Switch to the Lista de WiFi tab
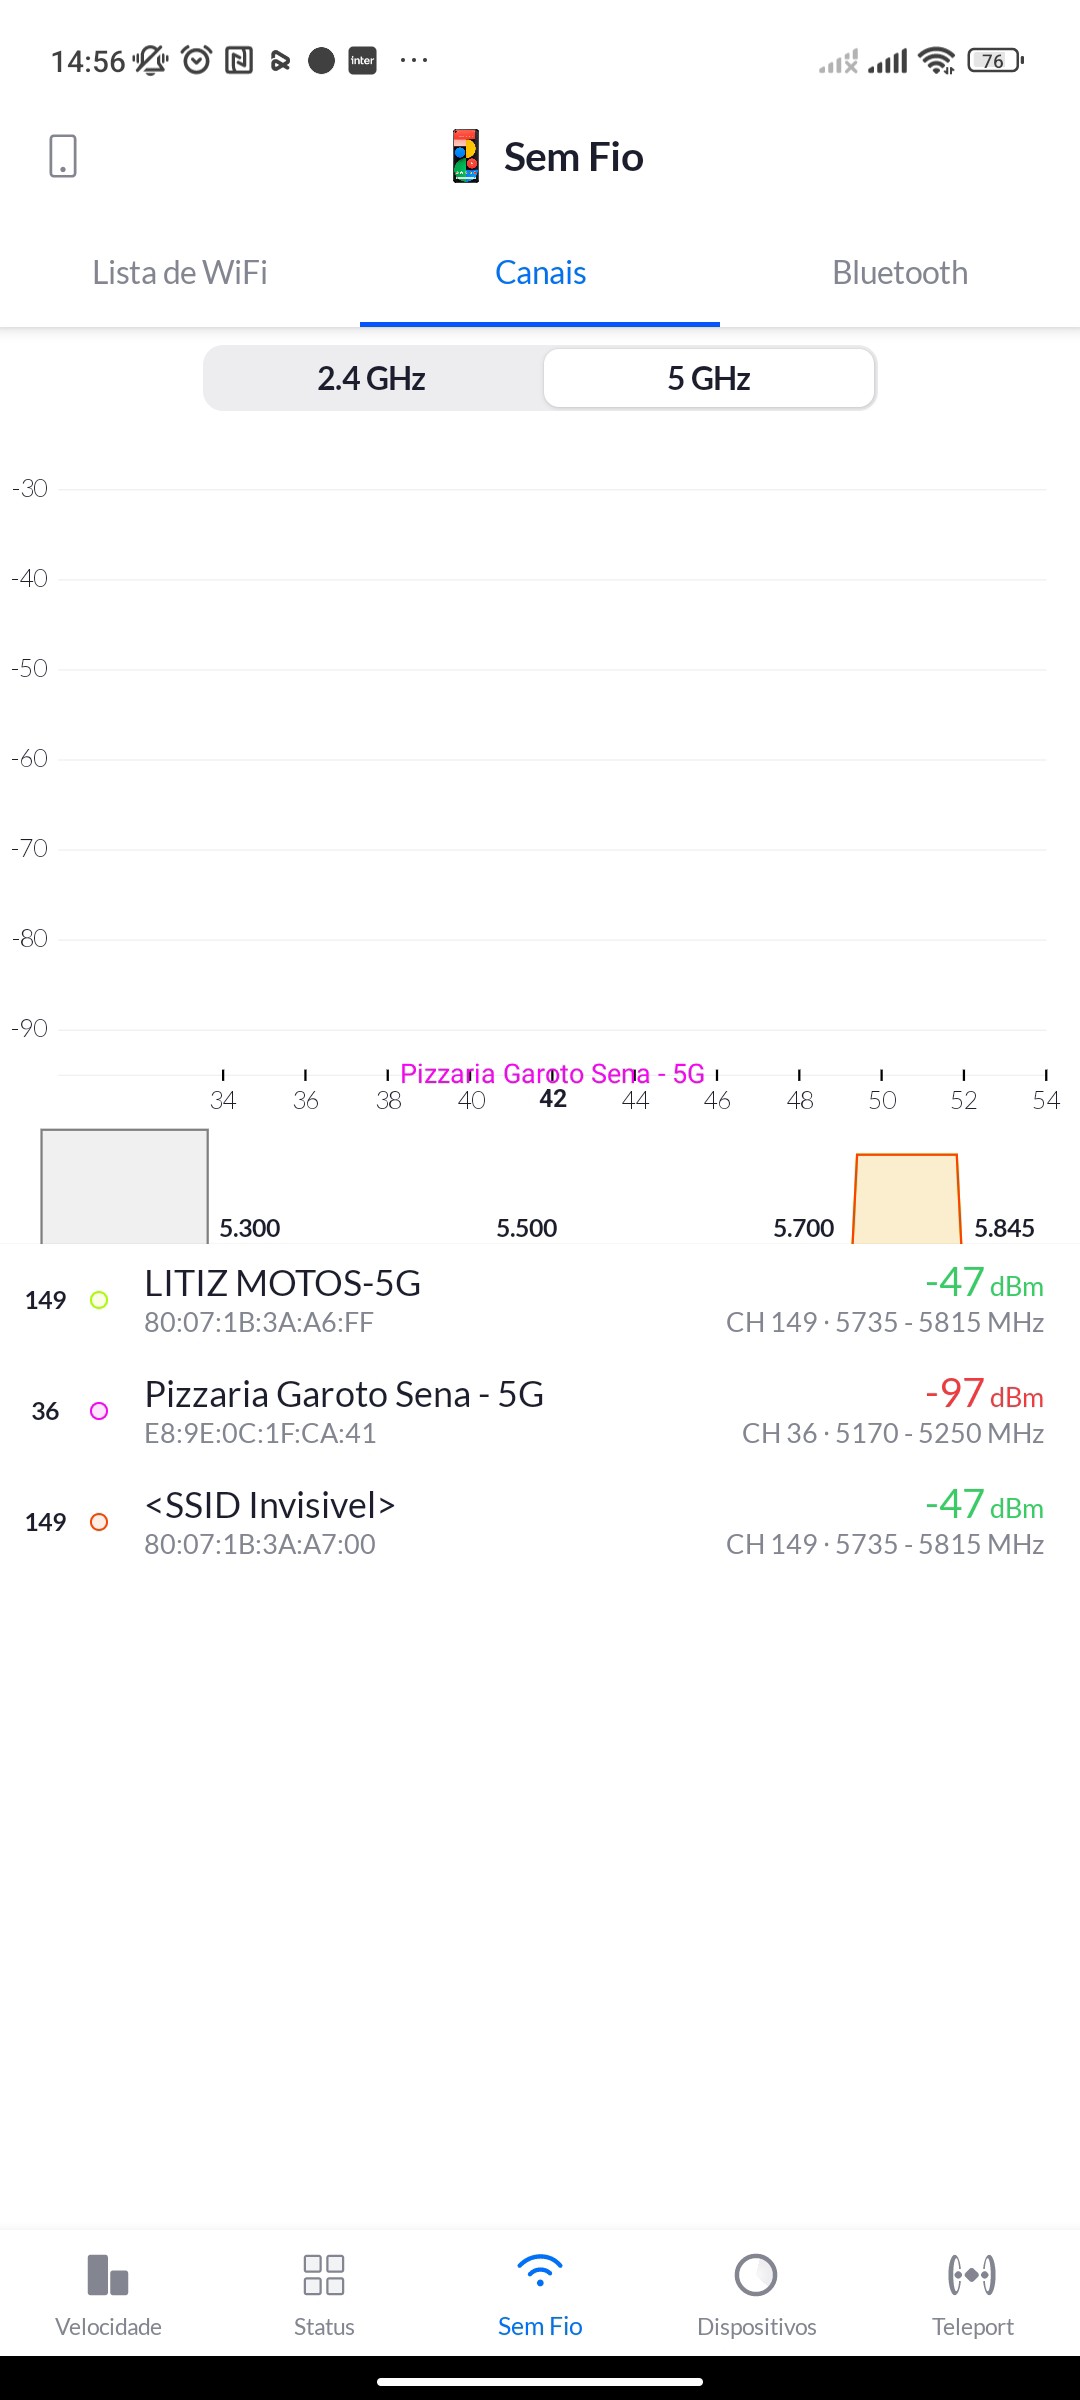 point(180,273)
